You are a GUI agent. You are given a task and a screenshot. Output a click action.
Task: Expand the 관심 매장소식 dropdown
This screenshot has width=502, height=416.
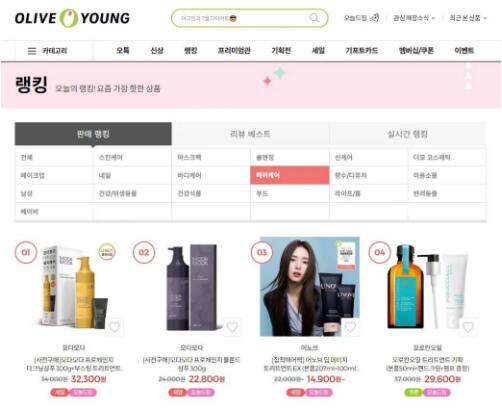[x=414, y=18]
